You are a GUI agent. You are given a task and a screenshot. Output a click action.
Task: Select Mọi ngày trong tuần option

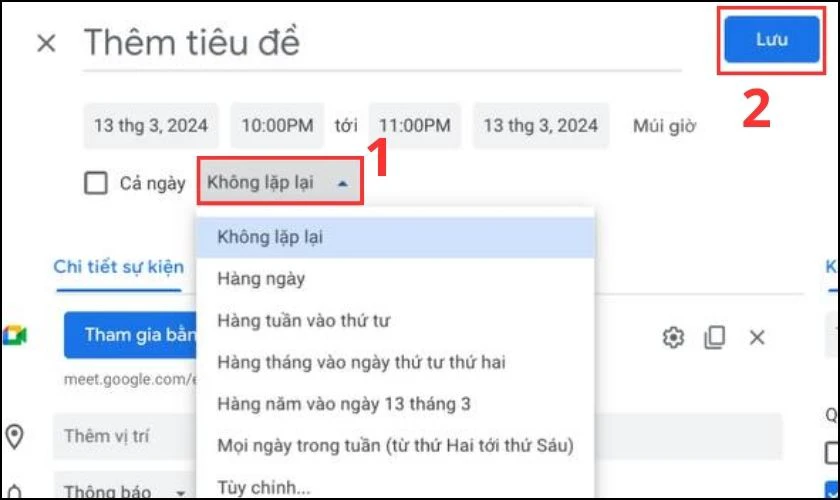coord(395,445)
